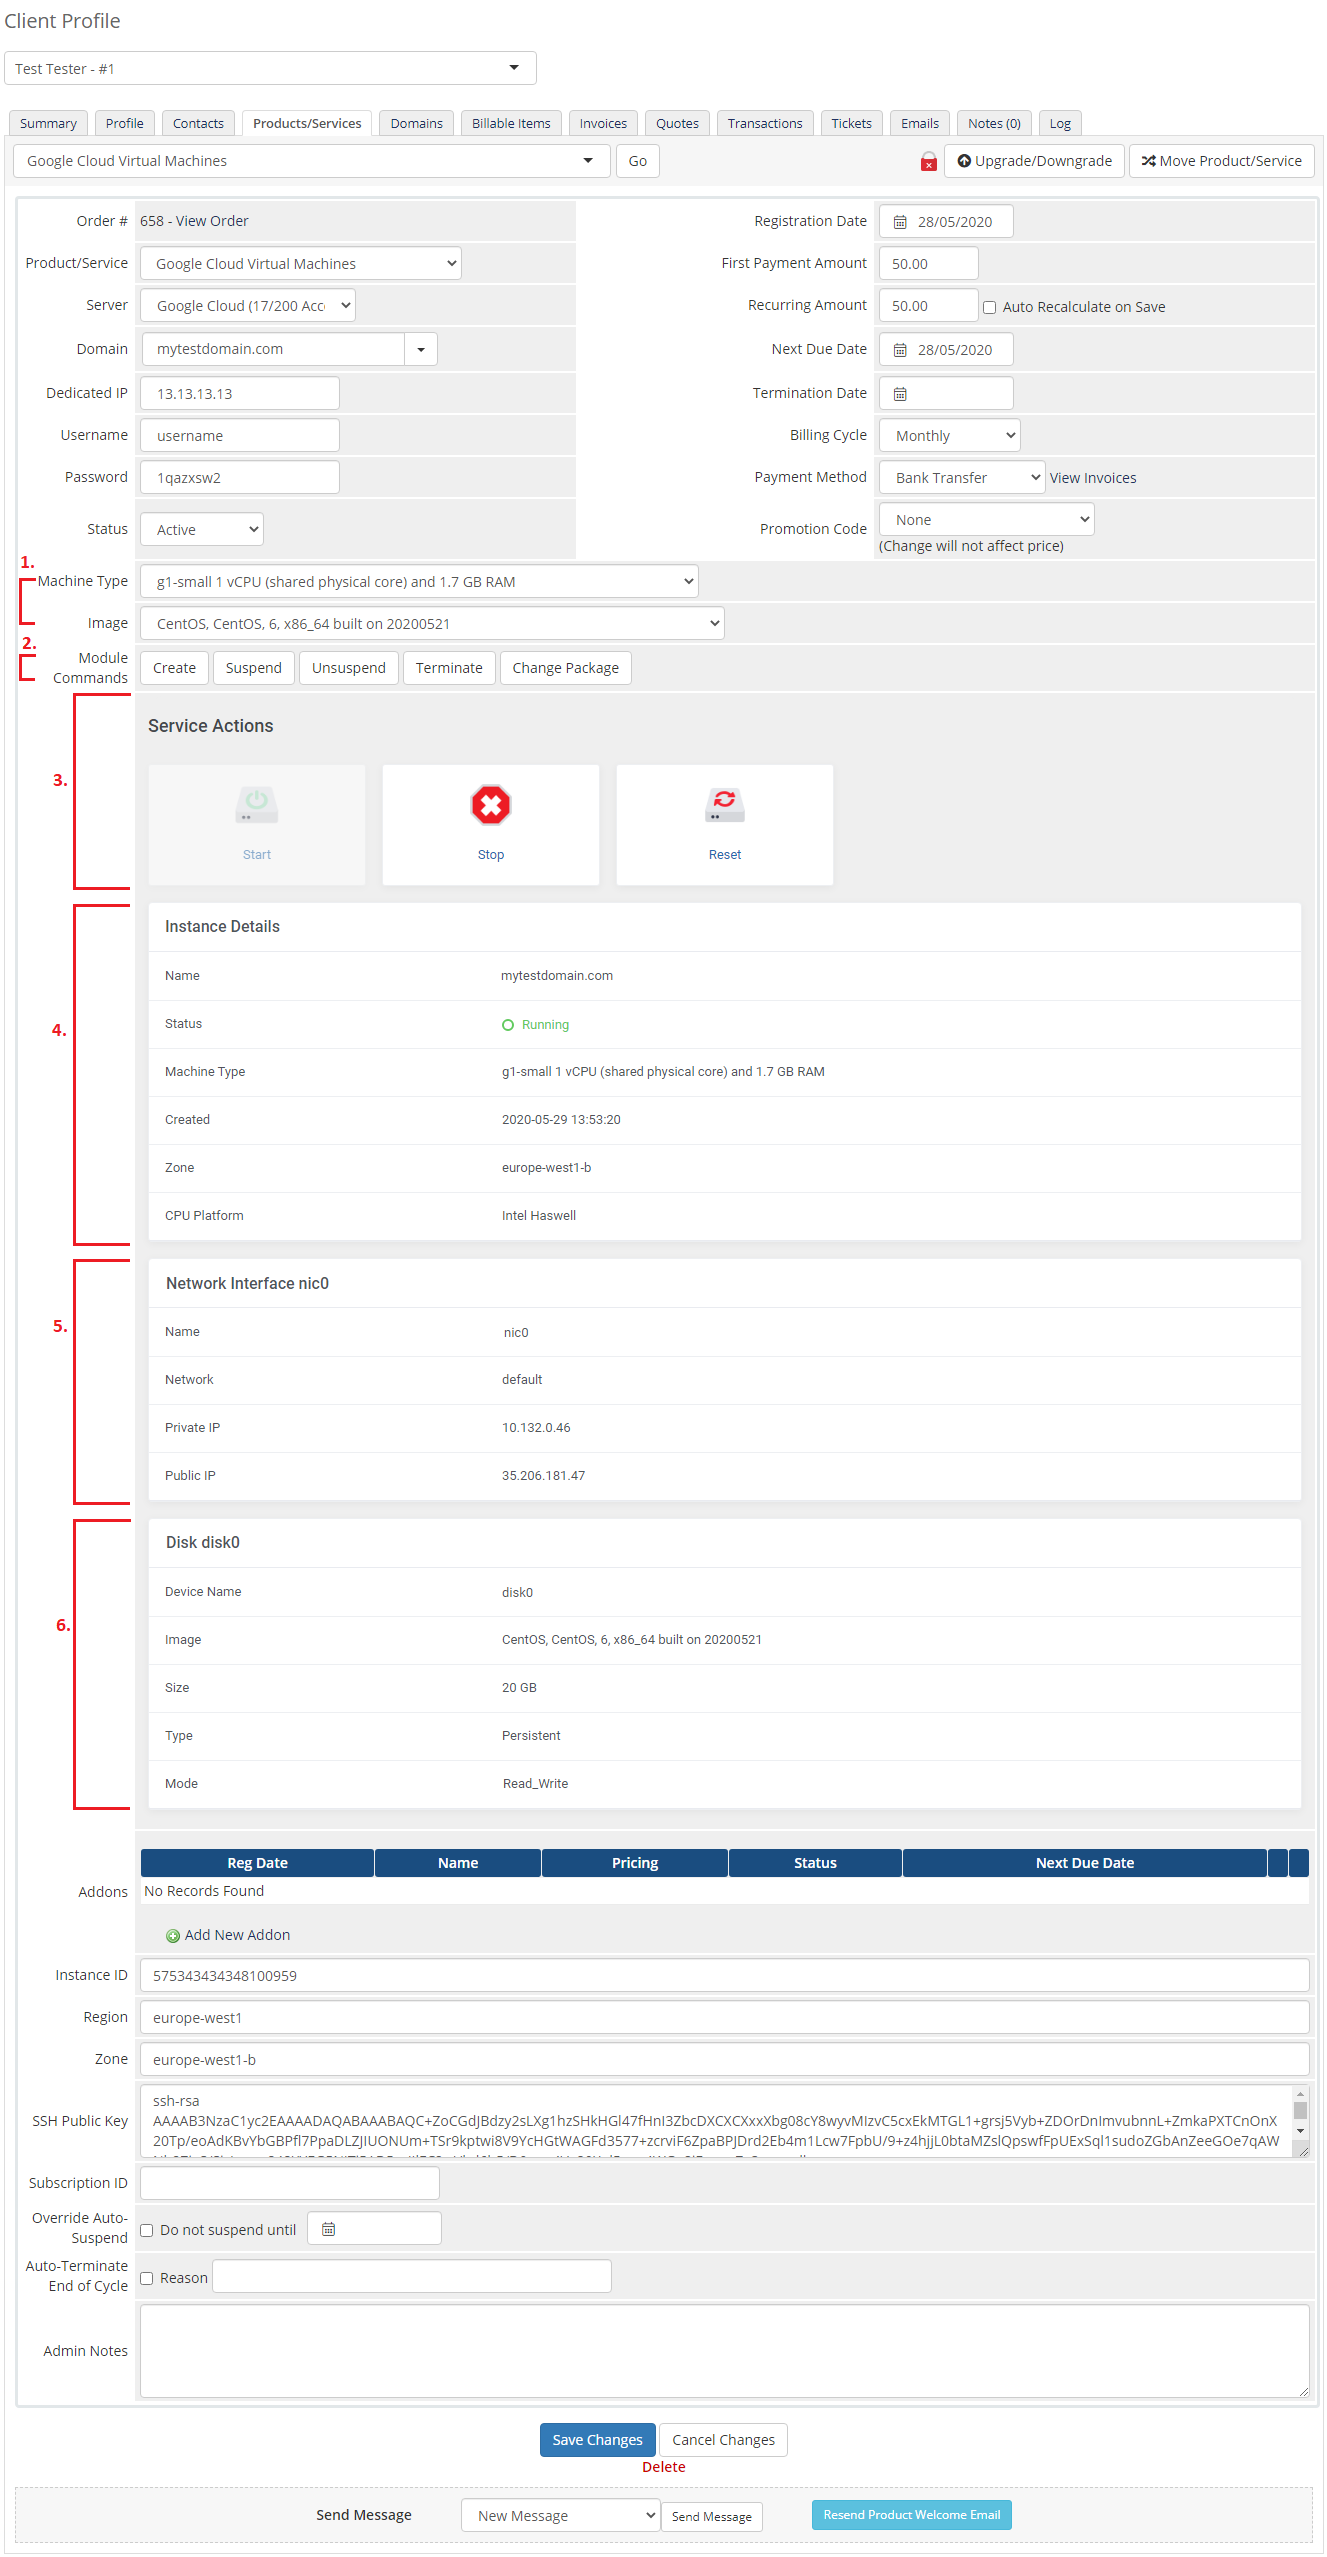Open the Server dropdown
The image size is (1327, 2557).
click(x=248, y=306)
